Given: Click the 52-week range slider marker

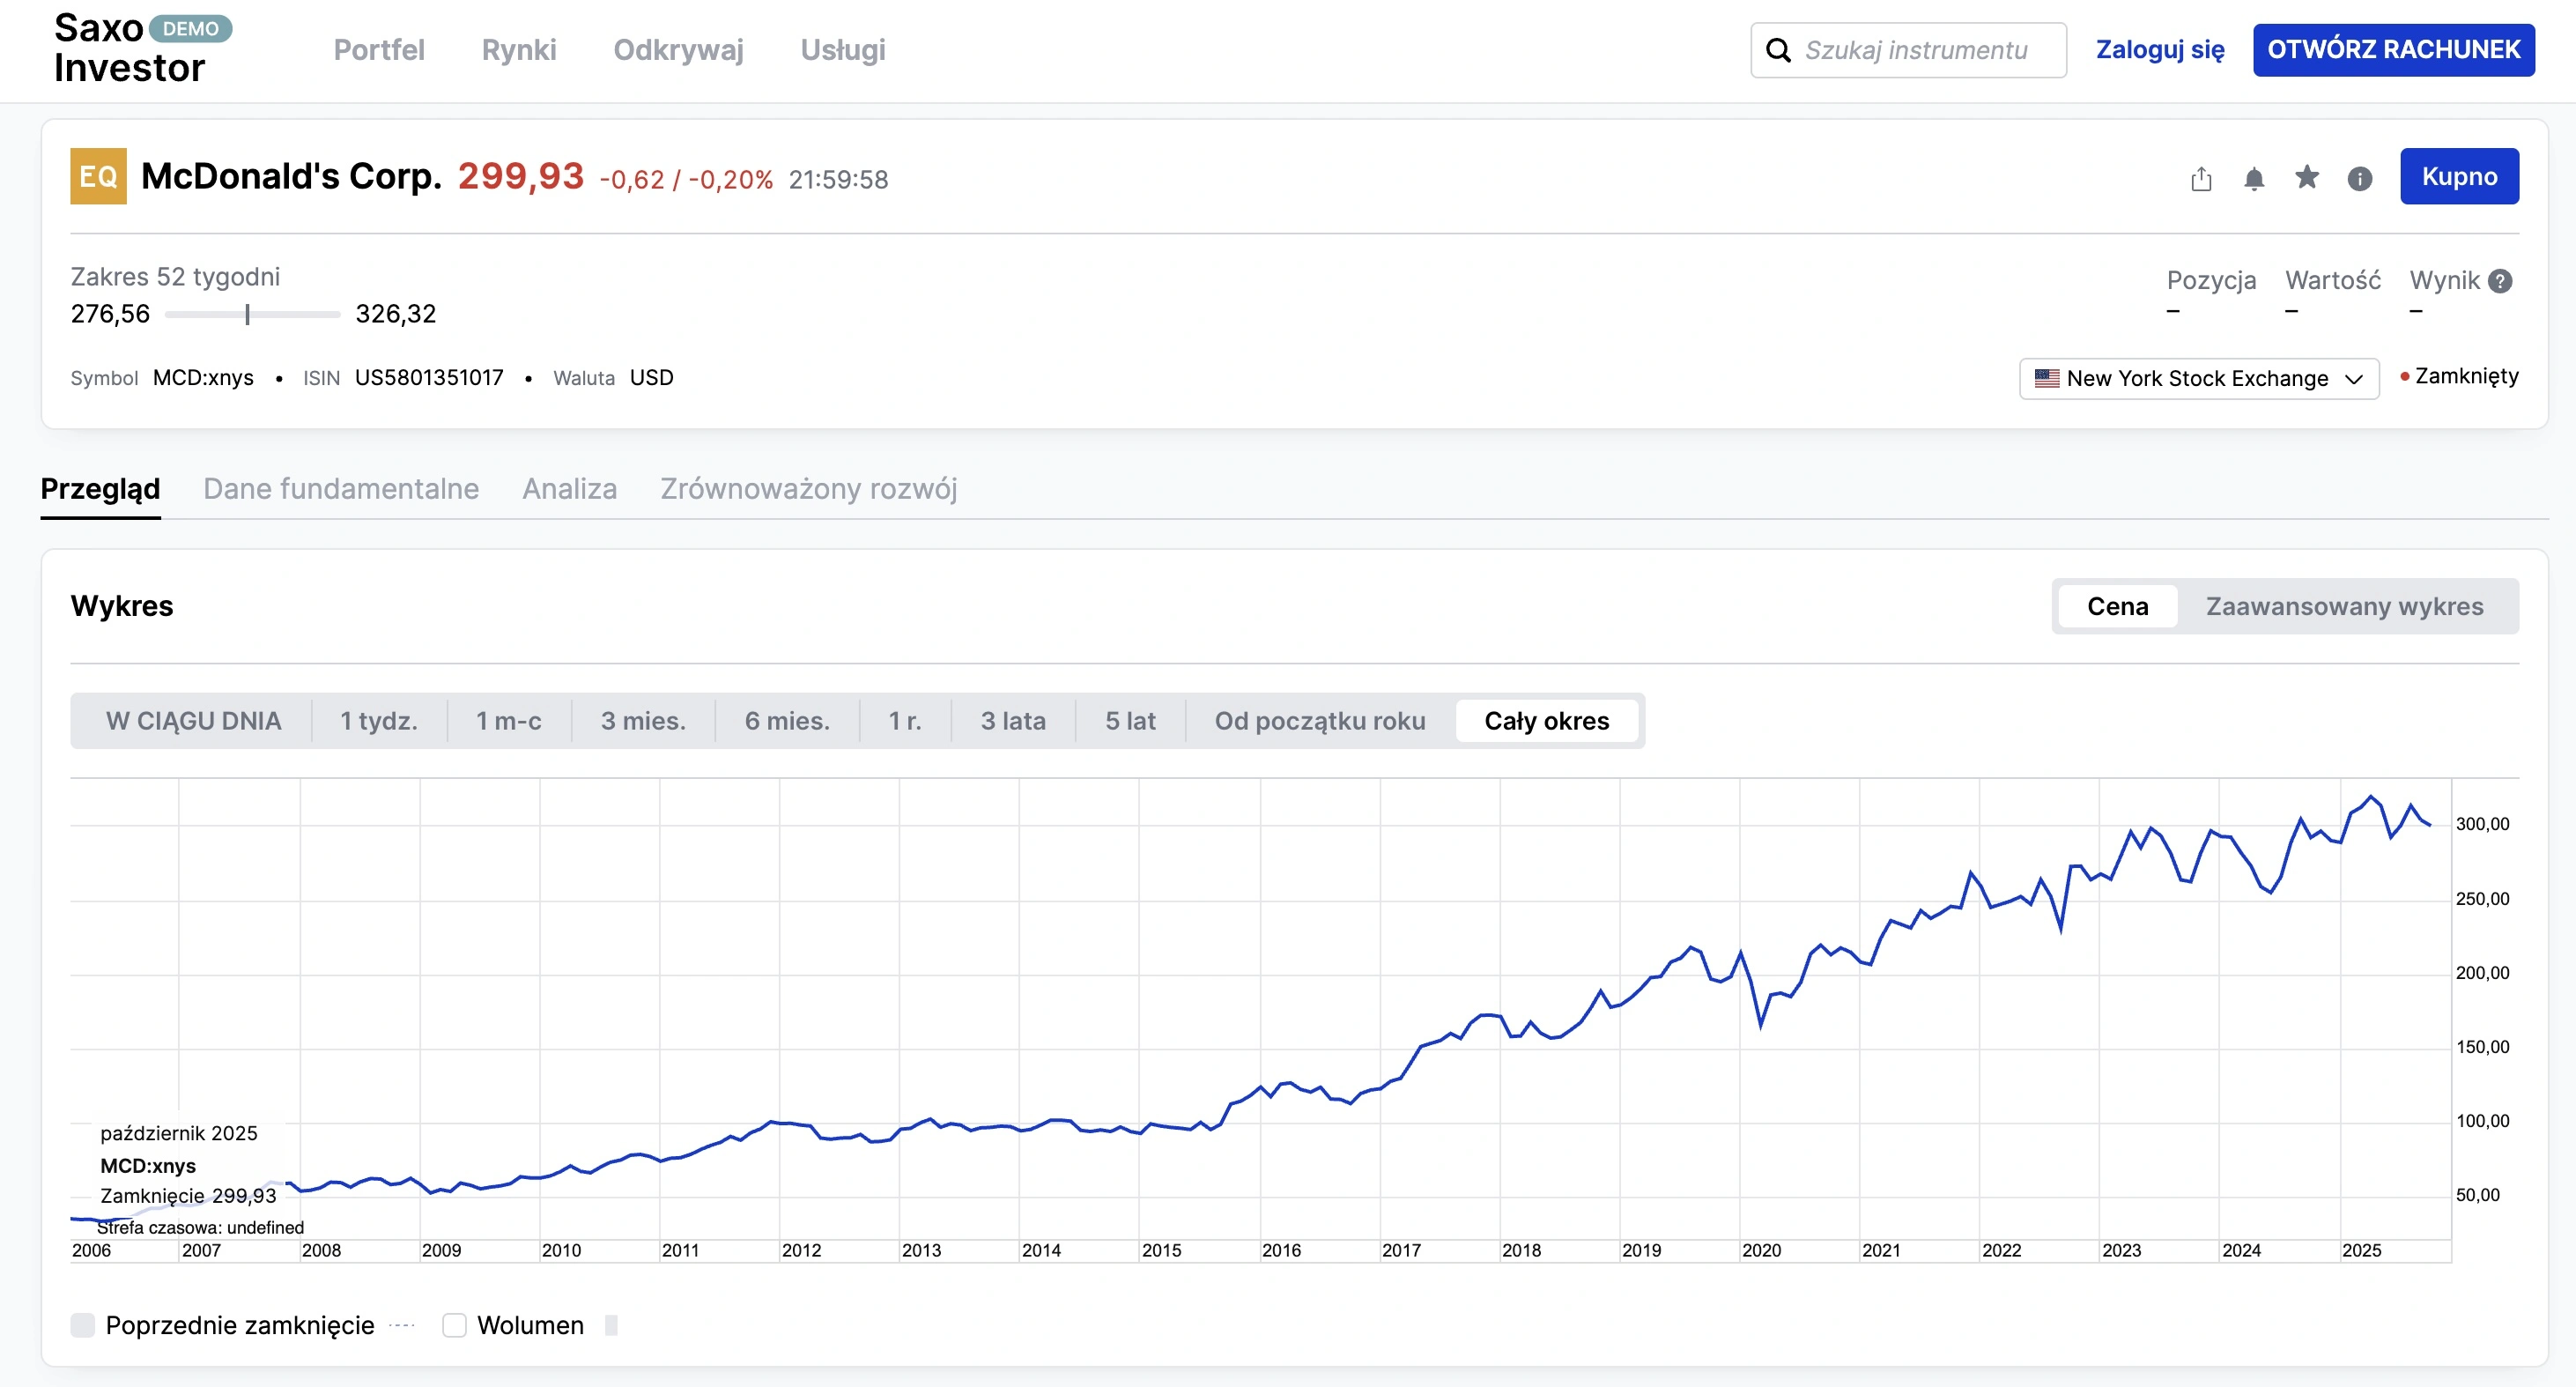Looking at the screenshot, I should pos(247,315).
